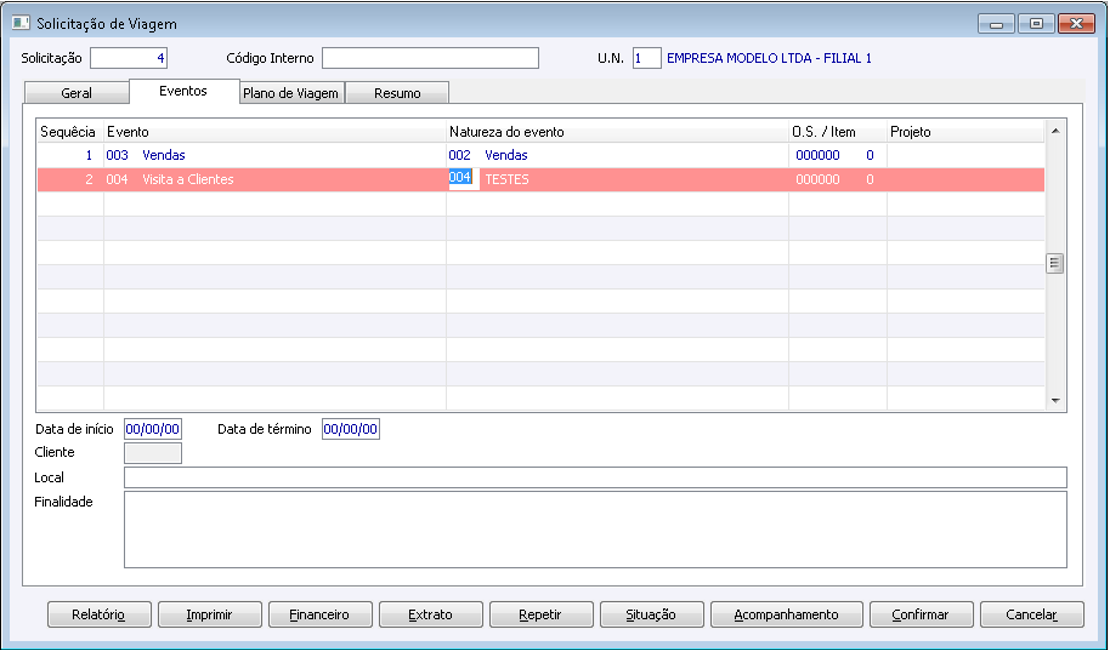Screen dimensions: 1108x650
Task: Click the events grid scrollbar thumb
Action: [1055, 264]
